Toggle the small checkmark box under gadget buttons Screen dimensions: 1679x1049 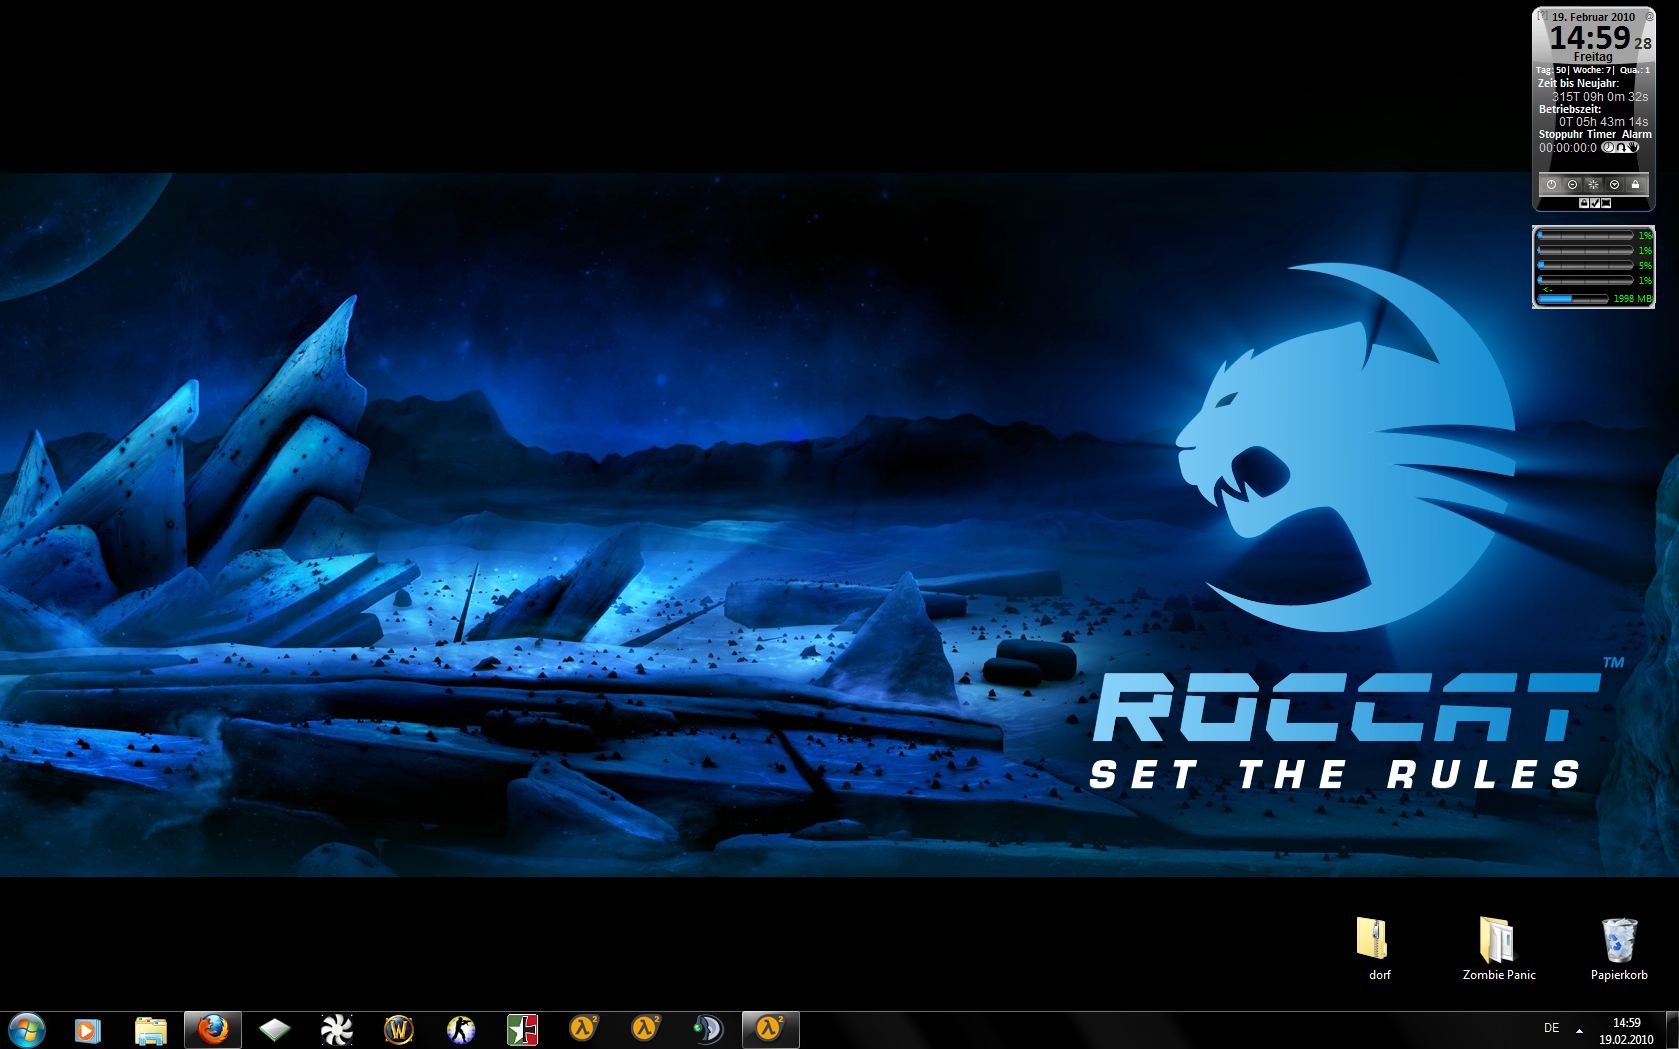pyautogui.click(x=1595, y=203)
